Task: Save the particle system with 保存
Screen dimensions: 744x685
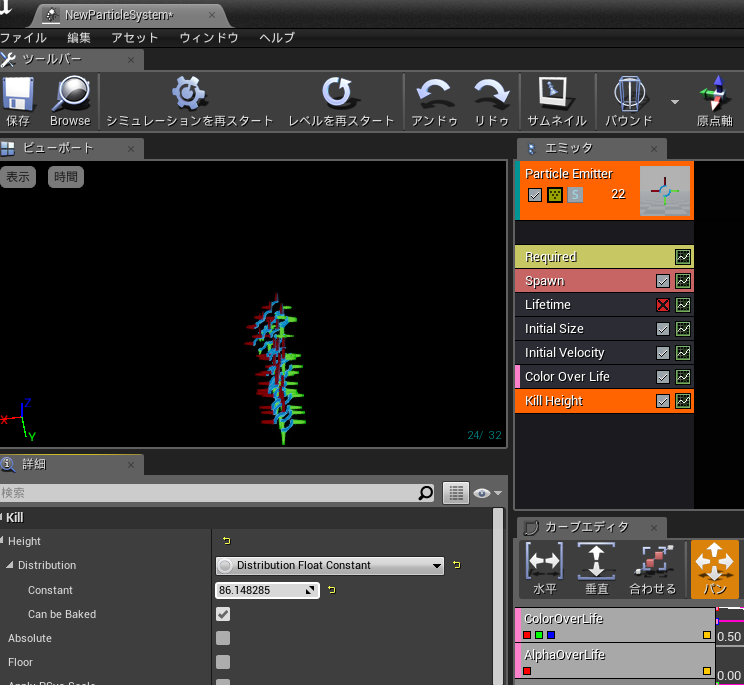Action: pyautogui.click(x=18, y=102)
